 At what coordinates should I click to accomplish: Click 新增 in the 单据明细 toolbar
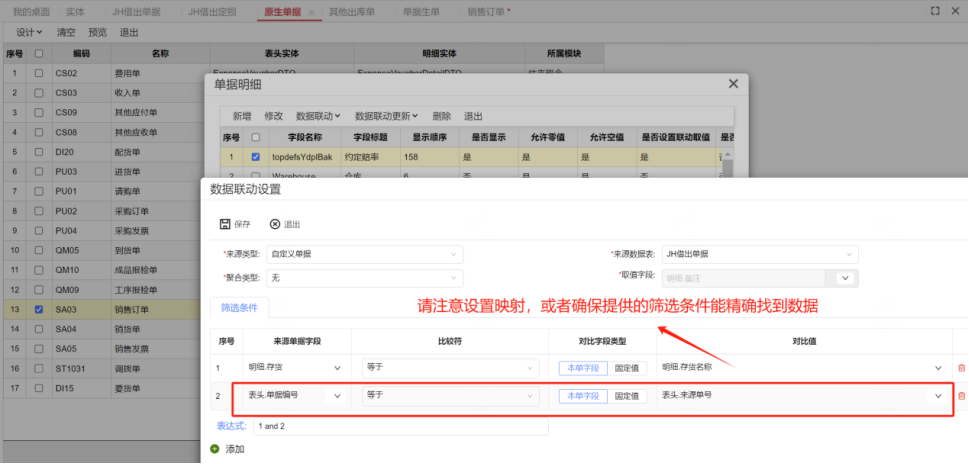tap(242, 116)
